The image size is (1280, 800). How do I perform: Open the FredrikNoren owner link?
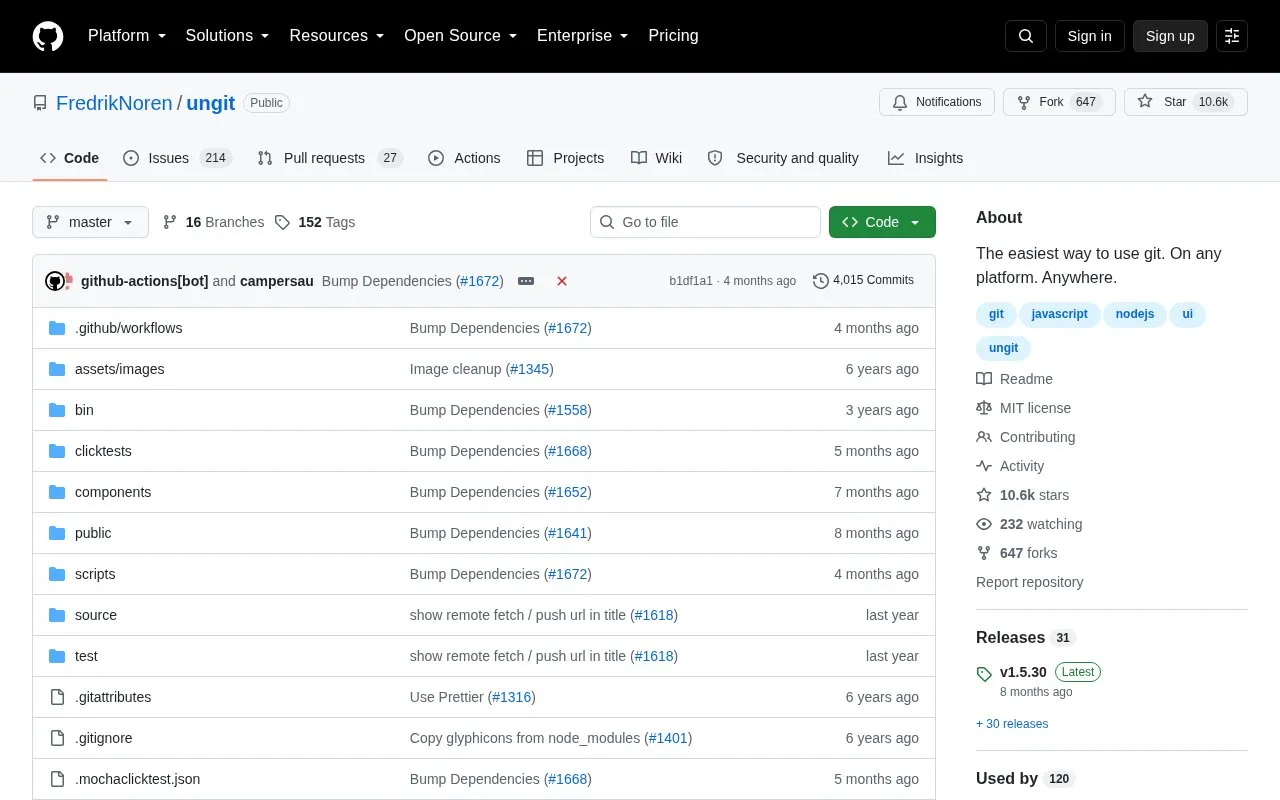pyautogui.click(x=114, y=103)
